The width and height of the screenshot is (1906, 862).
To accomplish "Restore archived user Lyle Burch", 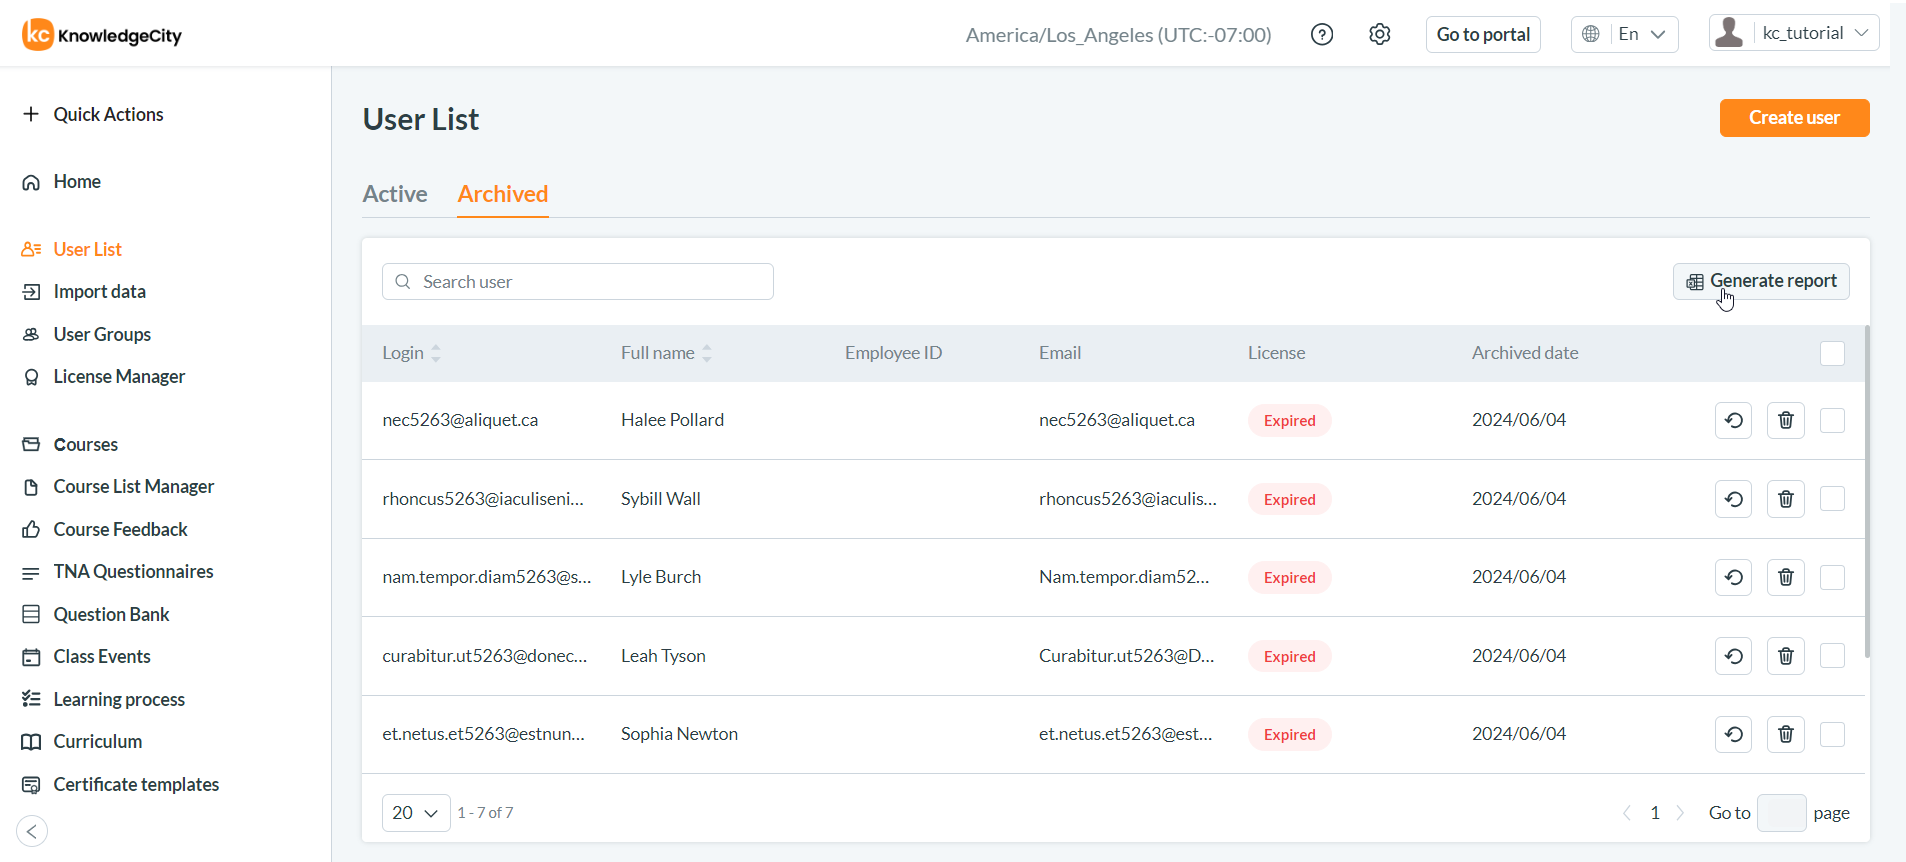I will [1733, 578].
